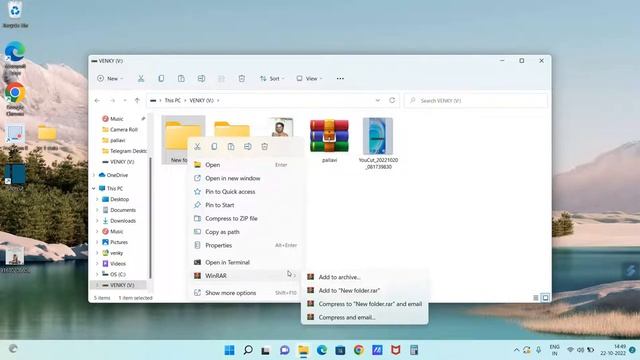640x360 pixels.
Task: Select Pin to Start
Action: click(246, 205)
